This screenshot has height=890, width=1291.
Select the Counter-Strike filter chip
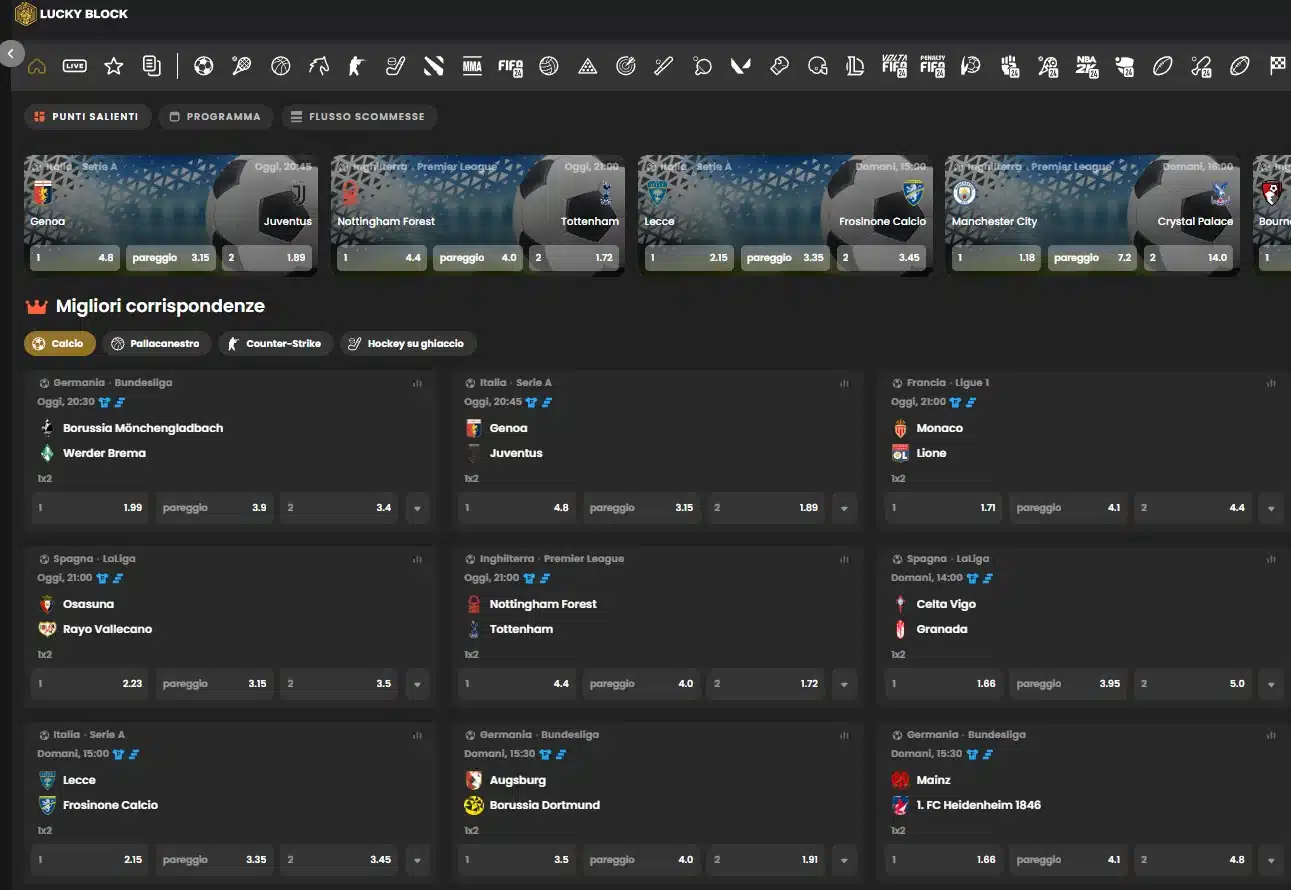[275, 343]
